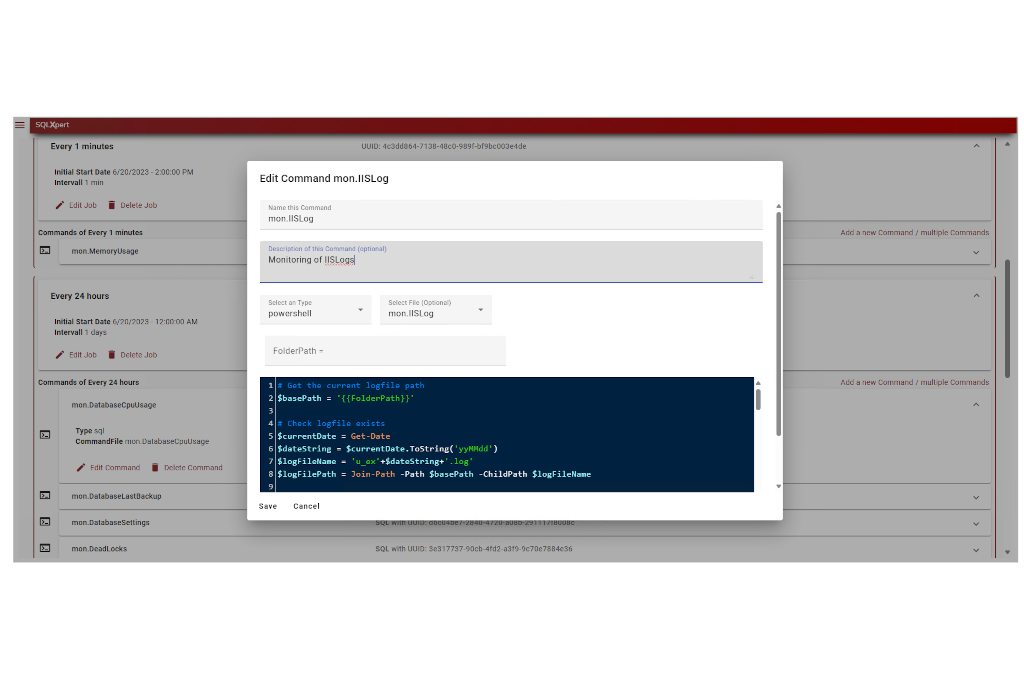Click the Edit Command pencil for mon.DatabaseCpuUsage
This screenshot has height=683, width=1024.
pos(82,467)
